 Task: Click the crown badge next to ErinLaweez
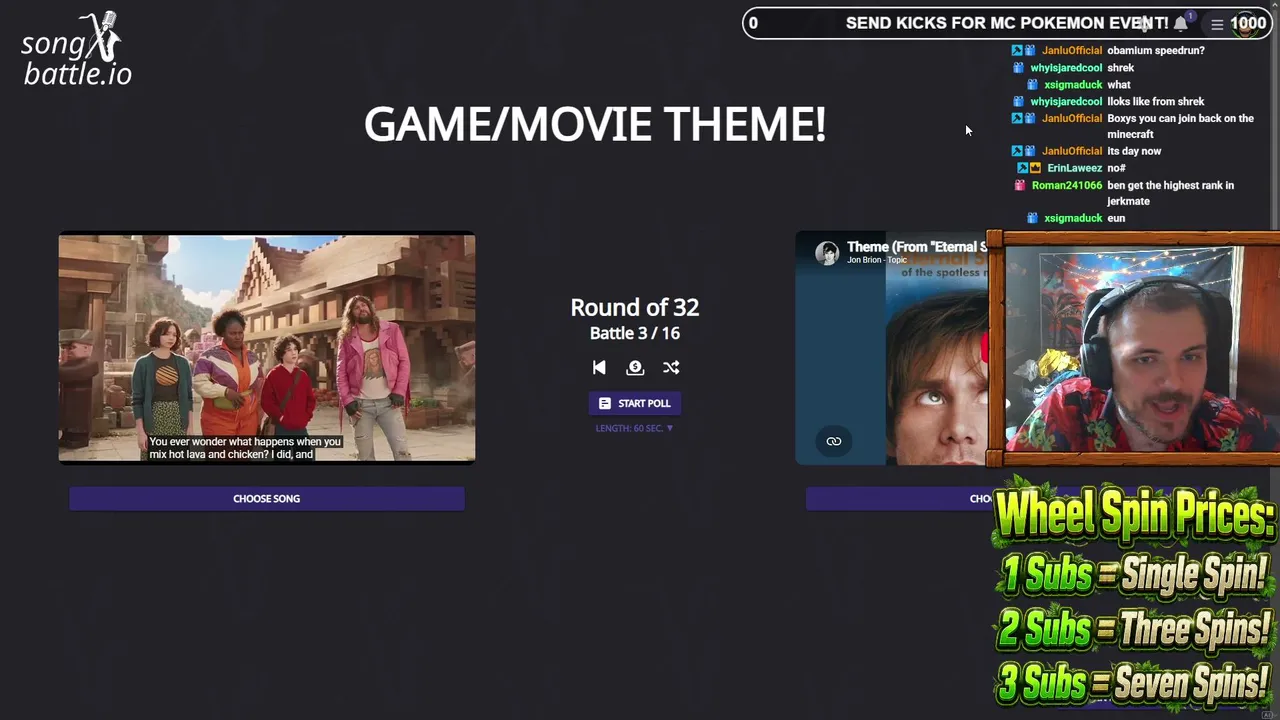tap(1036, 168)
